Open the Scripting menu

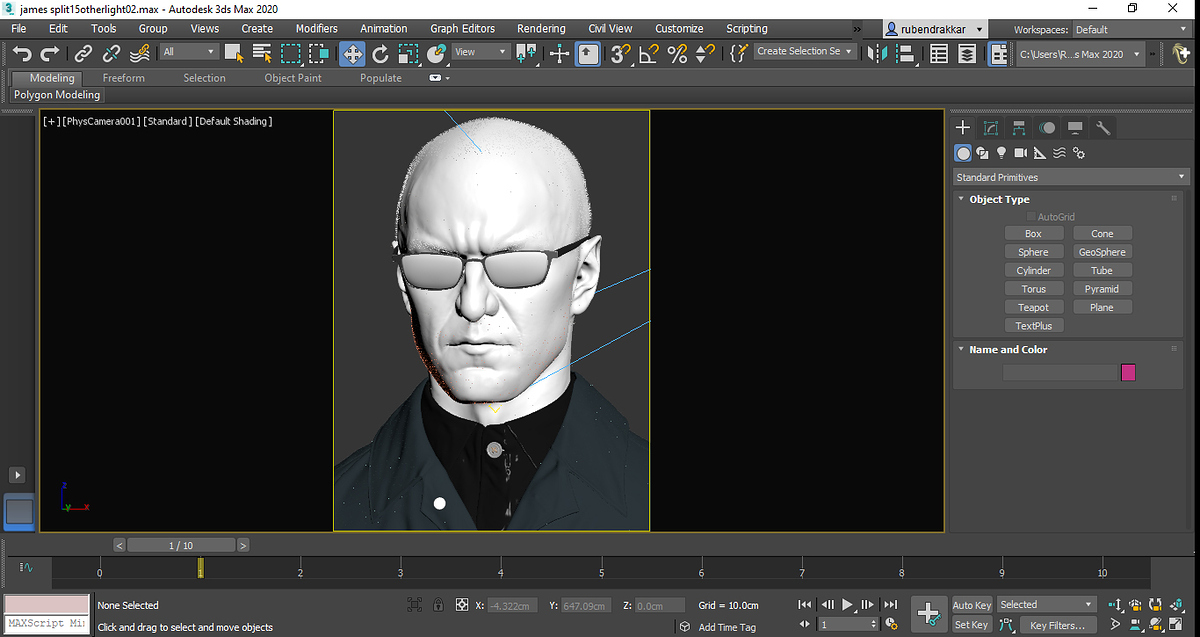pyautogui.click(x=747, y=29)
